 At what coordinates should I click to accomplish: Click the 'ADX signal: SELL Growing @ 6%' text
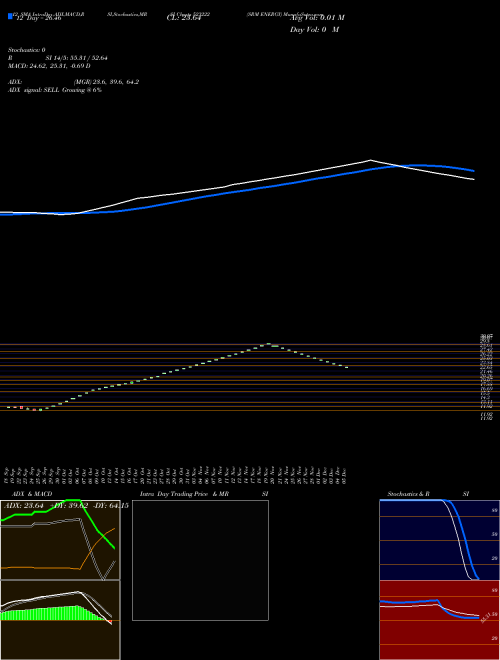55,90
